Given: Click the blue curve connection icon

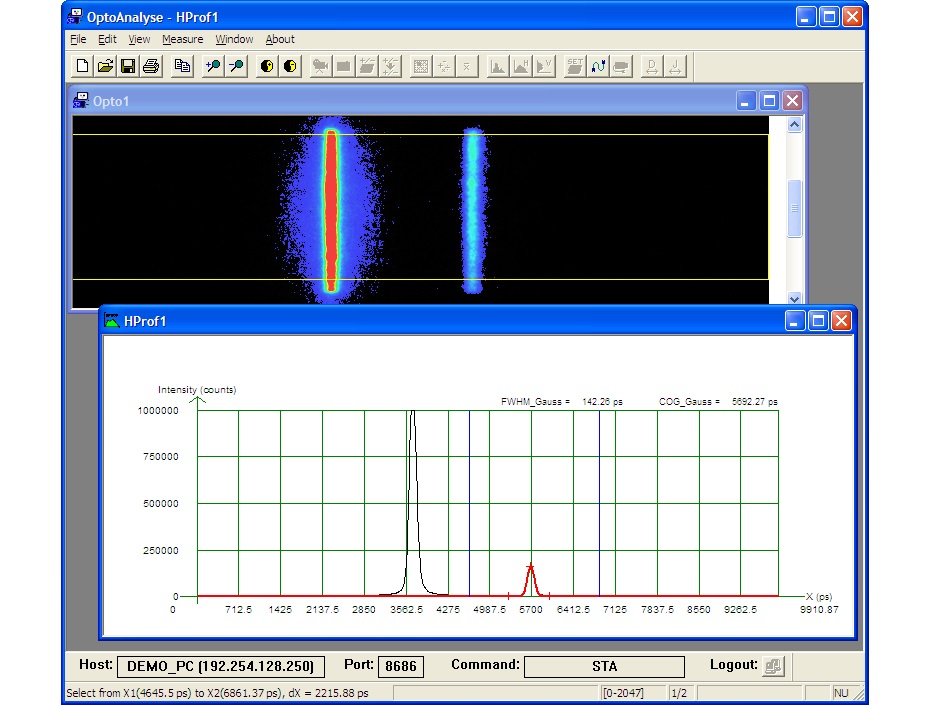Looking at the screenshot, I should point(598,66).
